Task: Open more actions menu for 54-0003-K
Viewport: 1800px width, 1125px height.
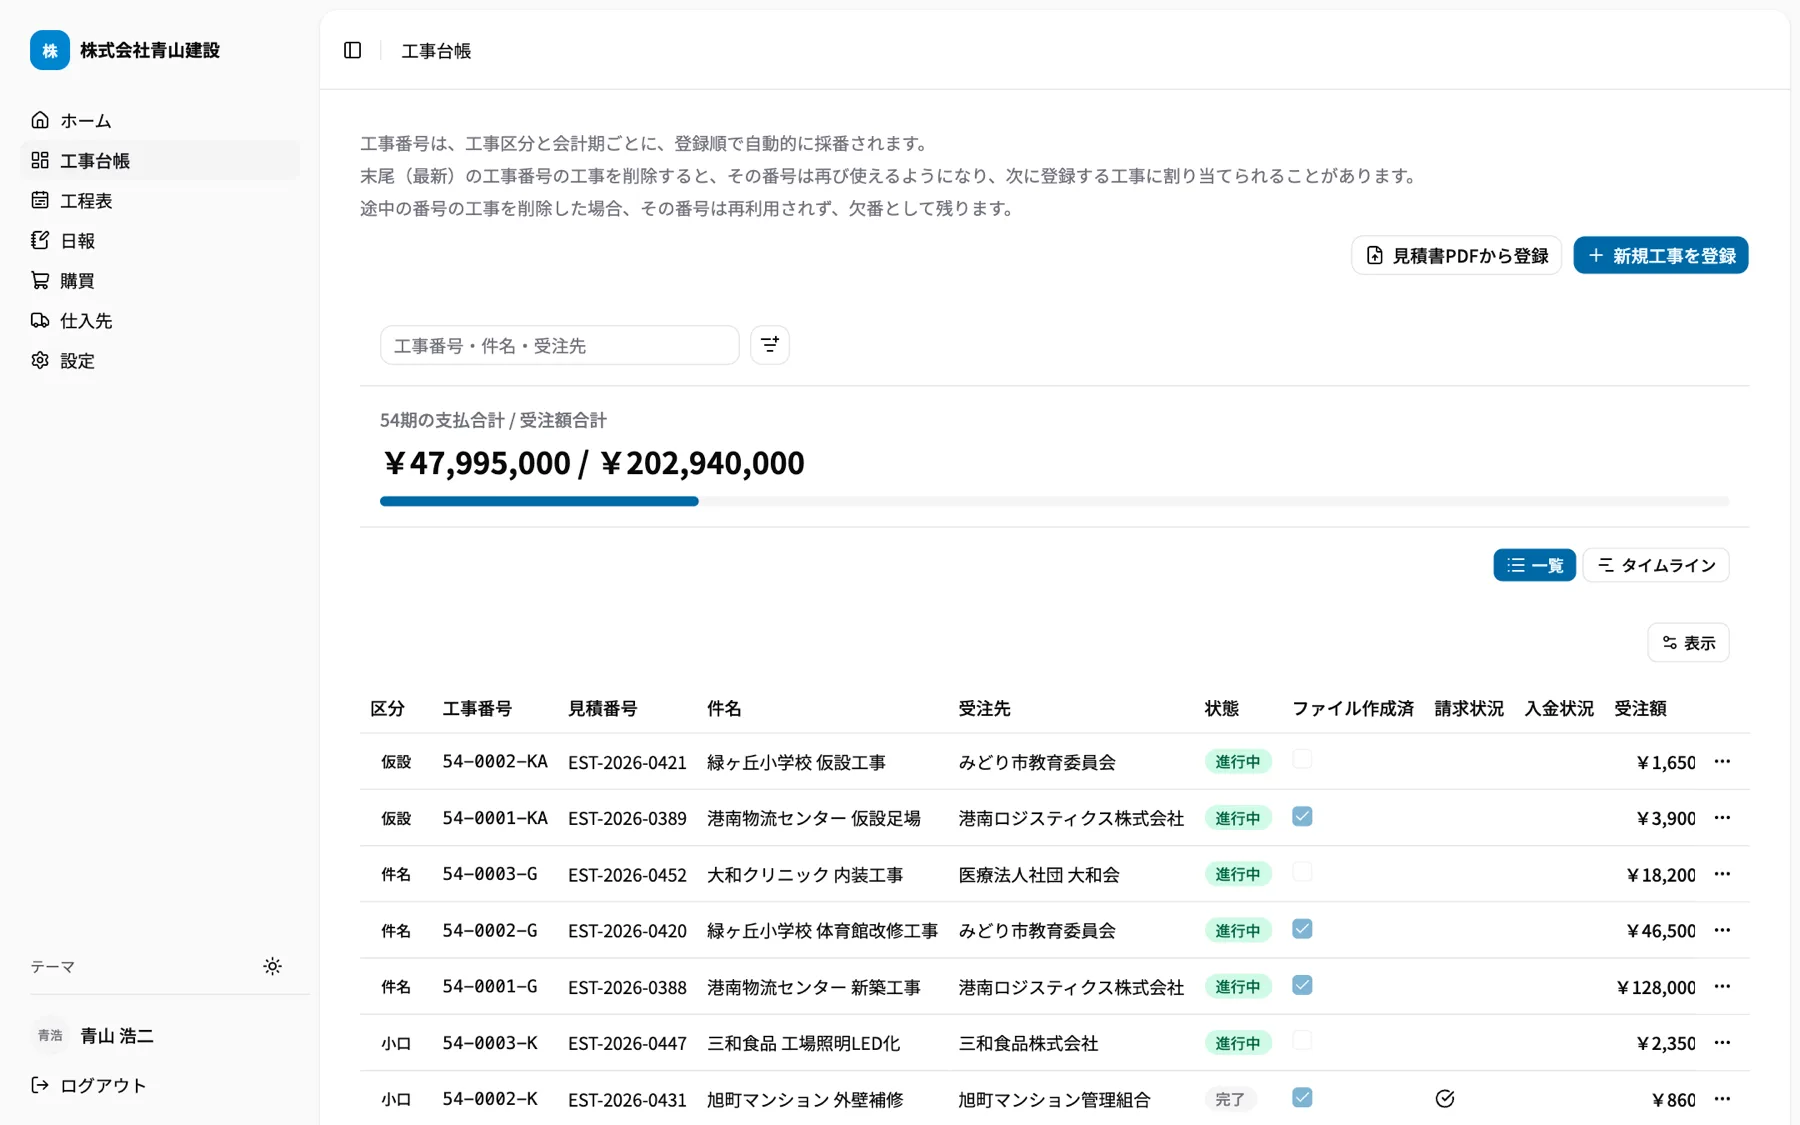Action: (1722, 1042)
